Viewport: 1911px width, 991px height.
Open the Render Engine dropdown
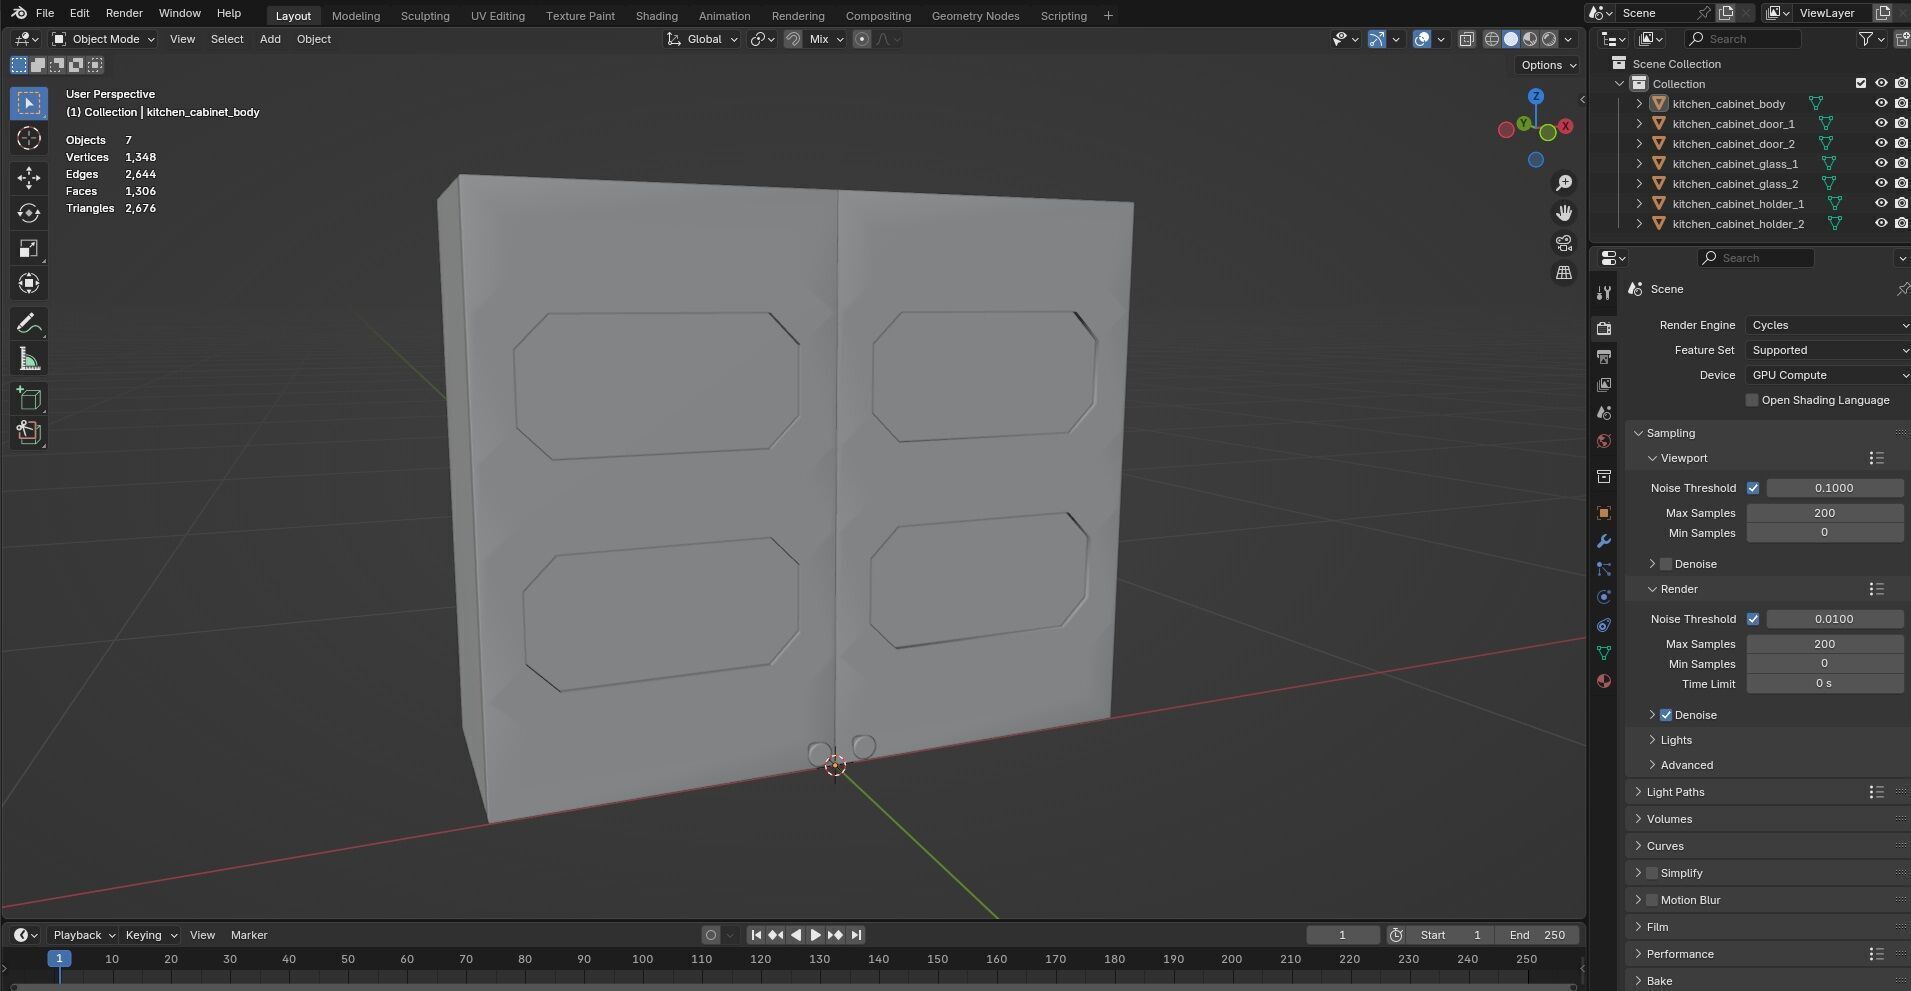(x=1828, y=325)
